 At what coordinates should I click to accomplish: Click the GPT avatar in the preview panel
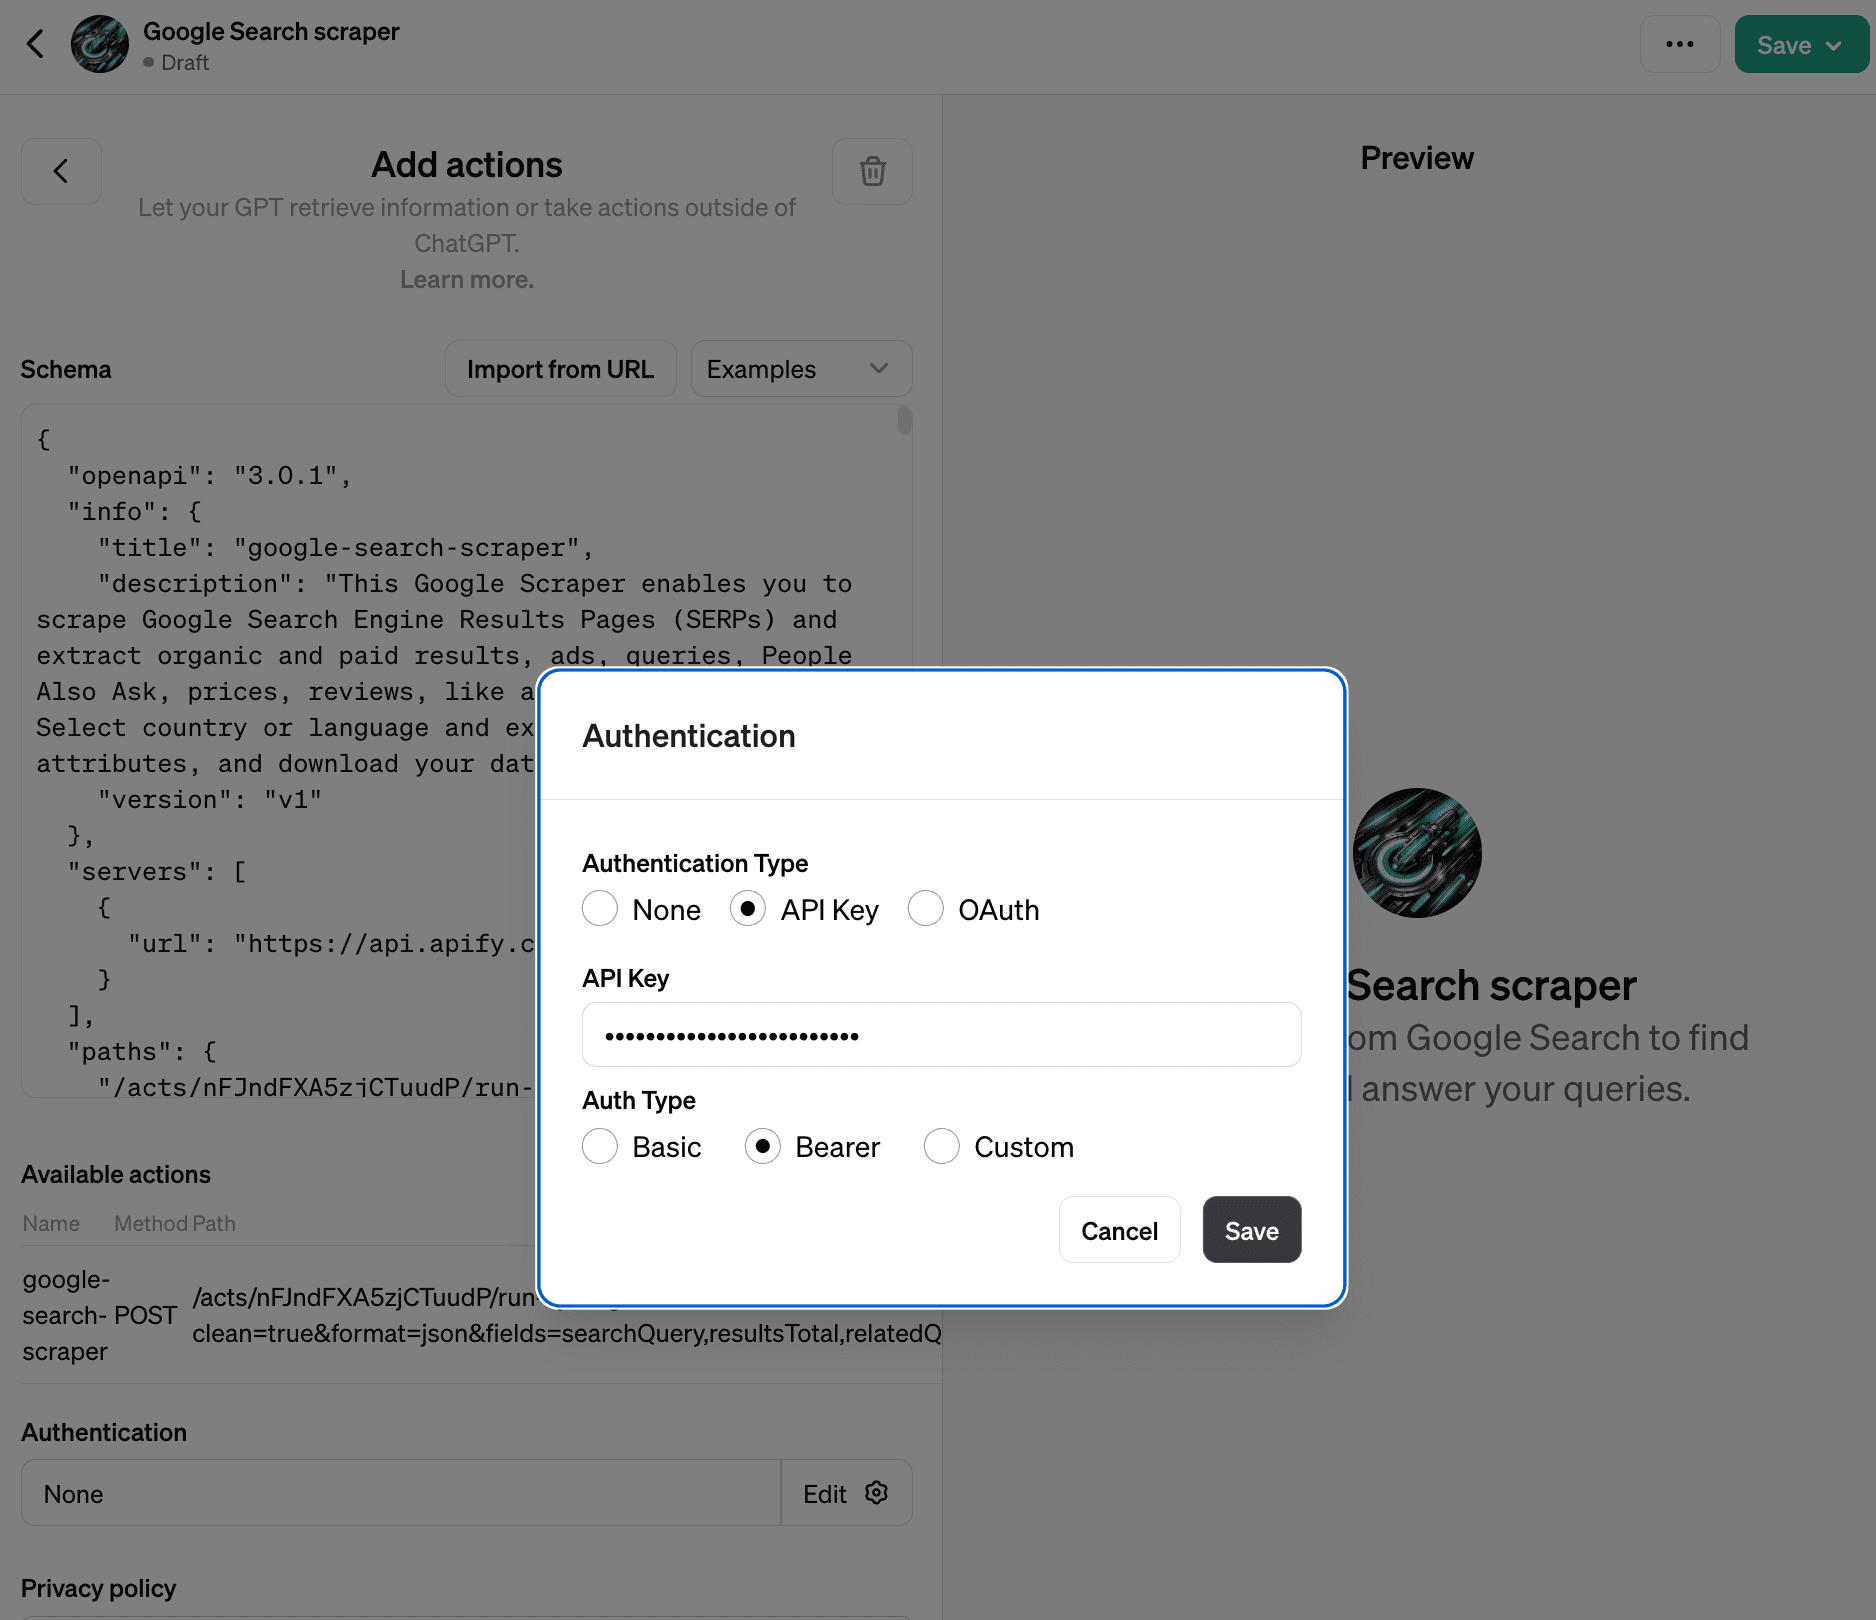pyautogui.click(x=1416, y=852)
